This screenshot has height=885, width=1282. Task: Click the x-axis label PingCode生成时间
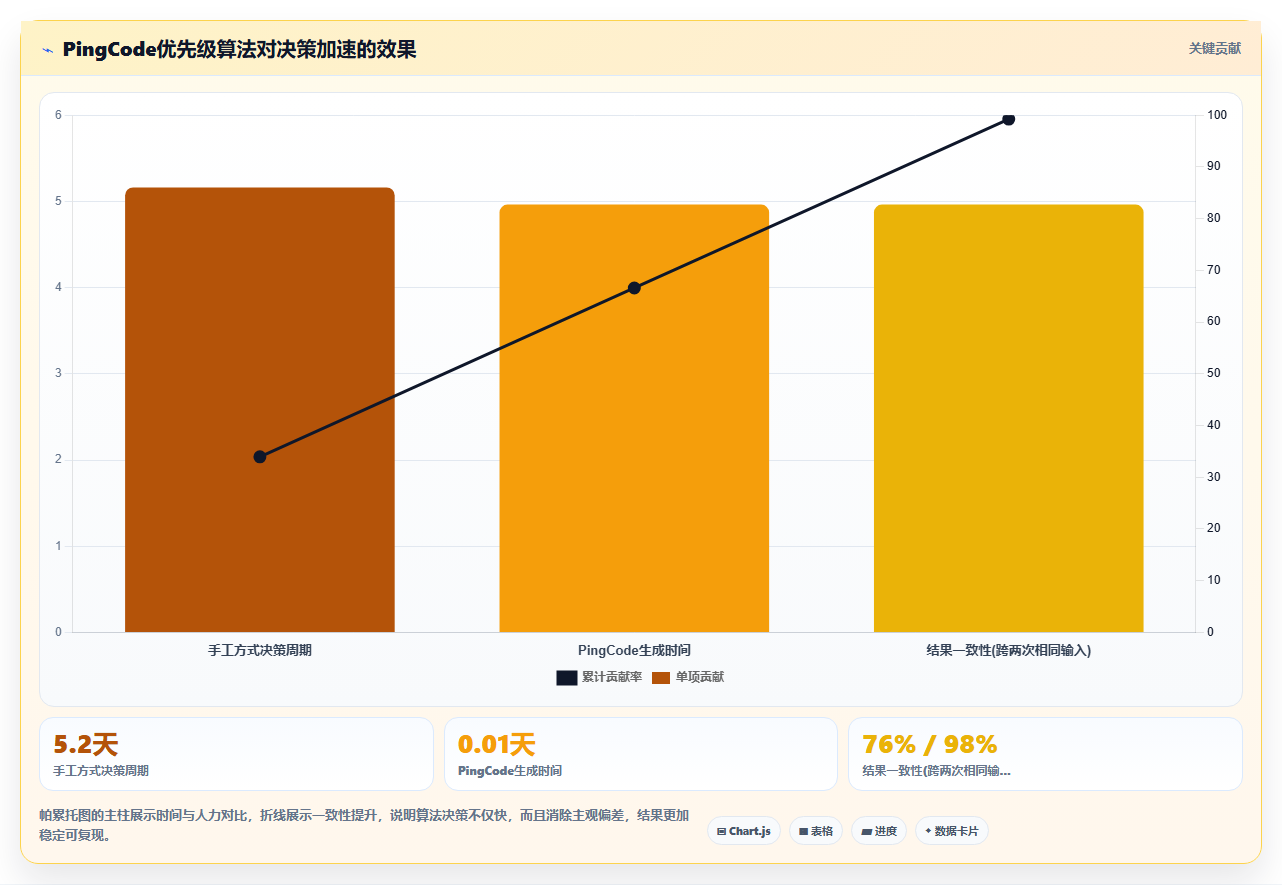634,650
